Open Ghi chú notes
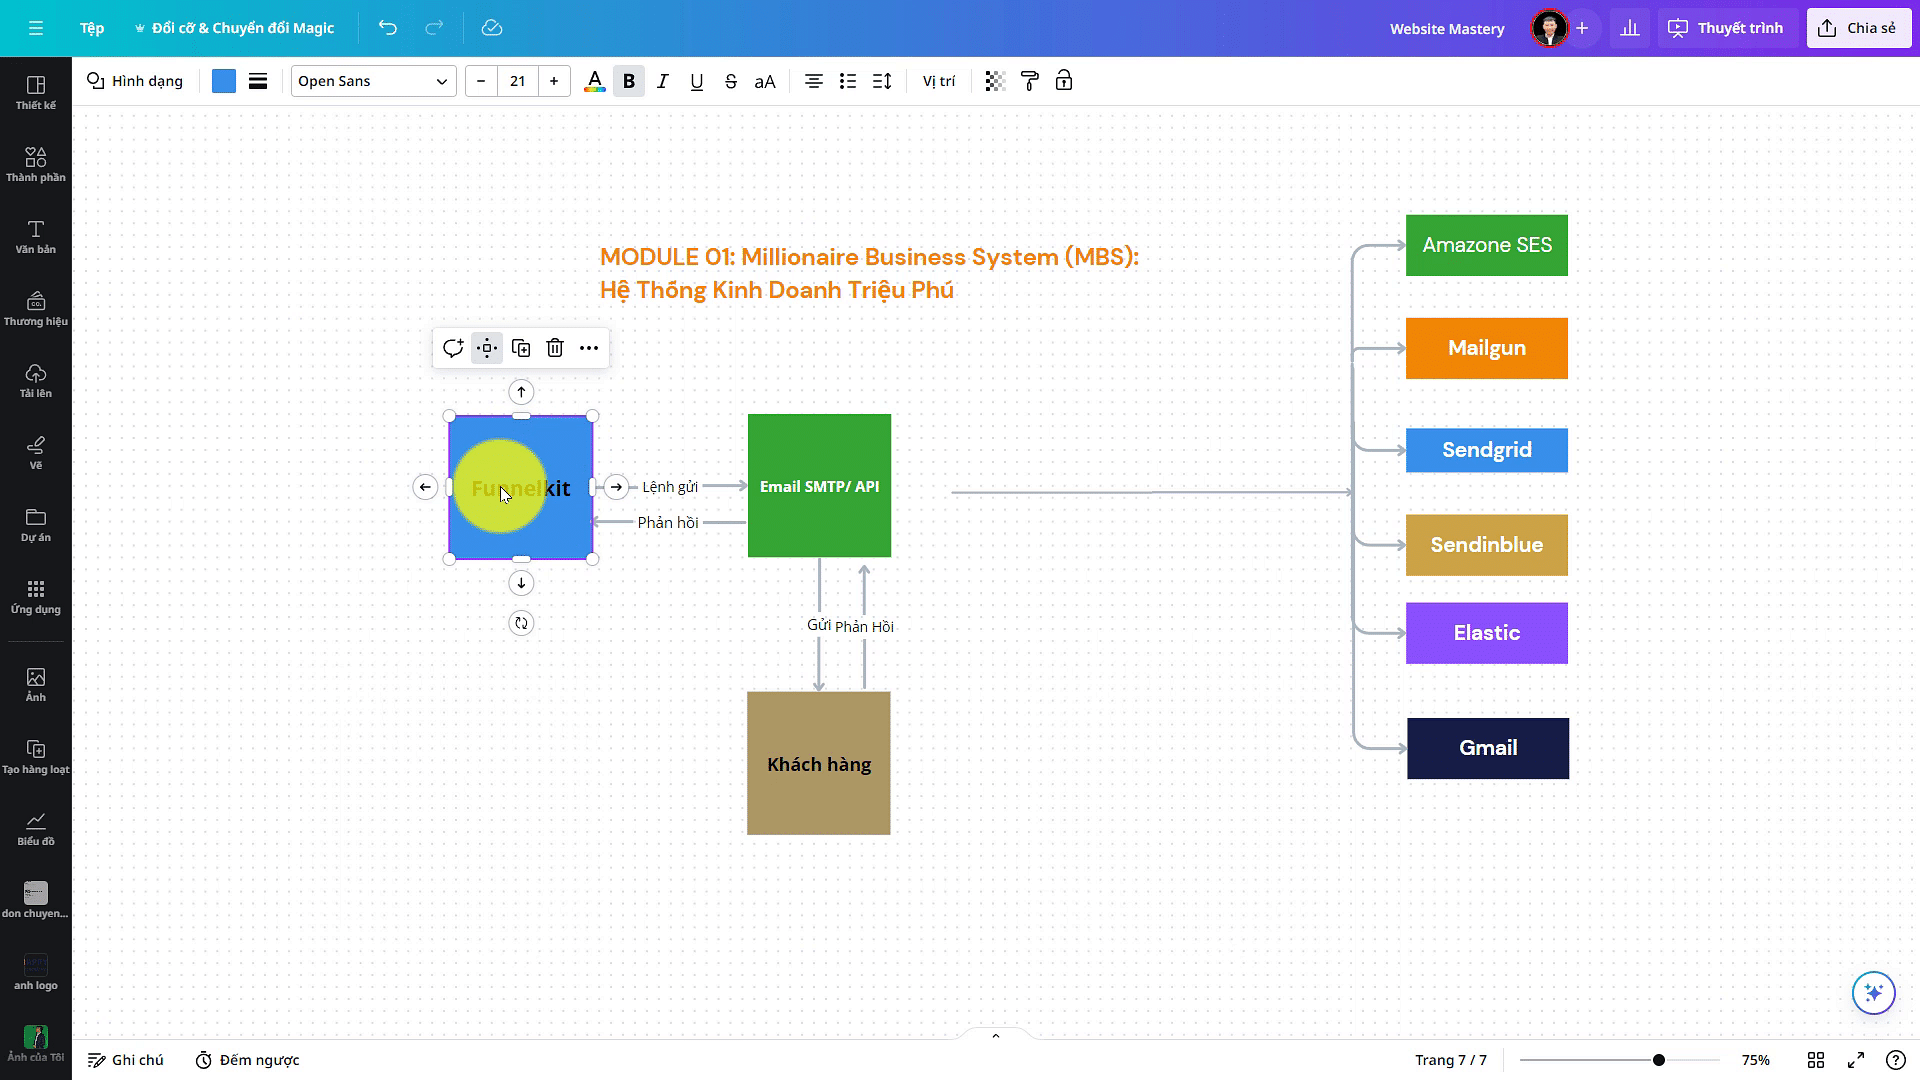1920x1080 pixels. coord(126,1060)
